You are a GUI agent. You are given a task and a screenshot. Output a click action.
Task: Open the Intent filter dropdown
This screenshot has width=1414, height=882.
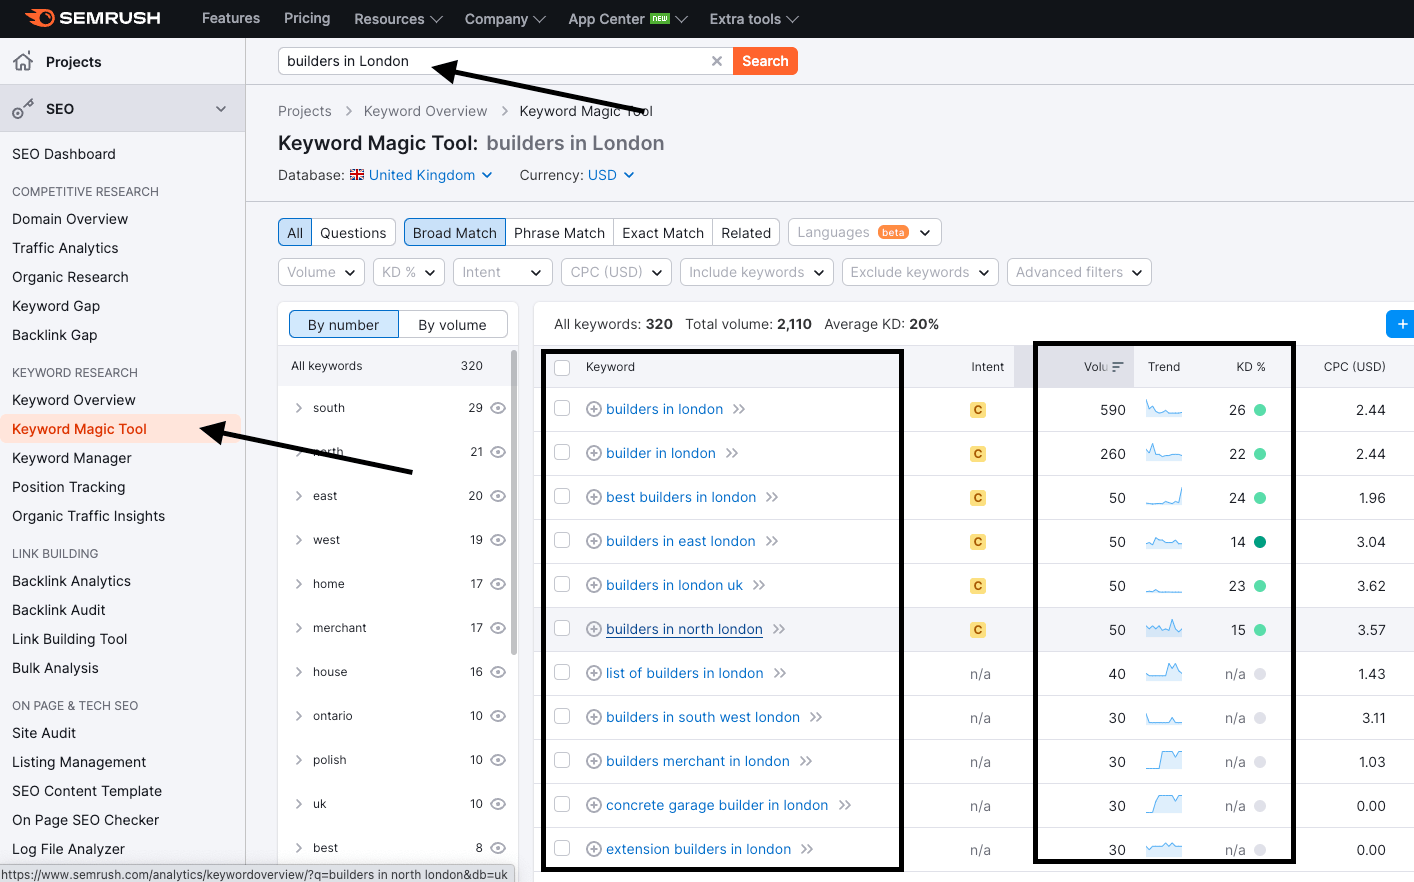click(x=503, y=272)
